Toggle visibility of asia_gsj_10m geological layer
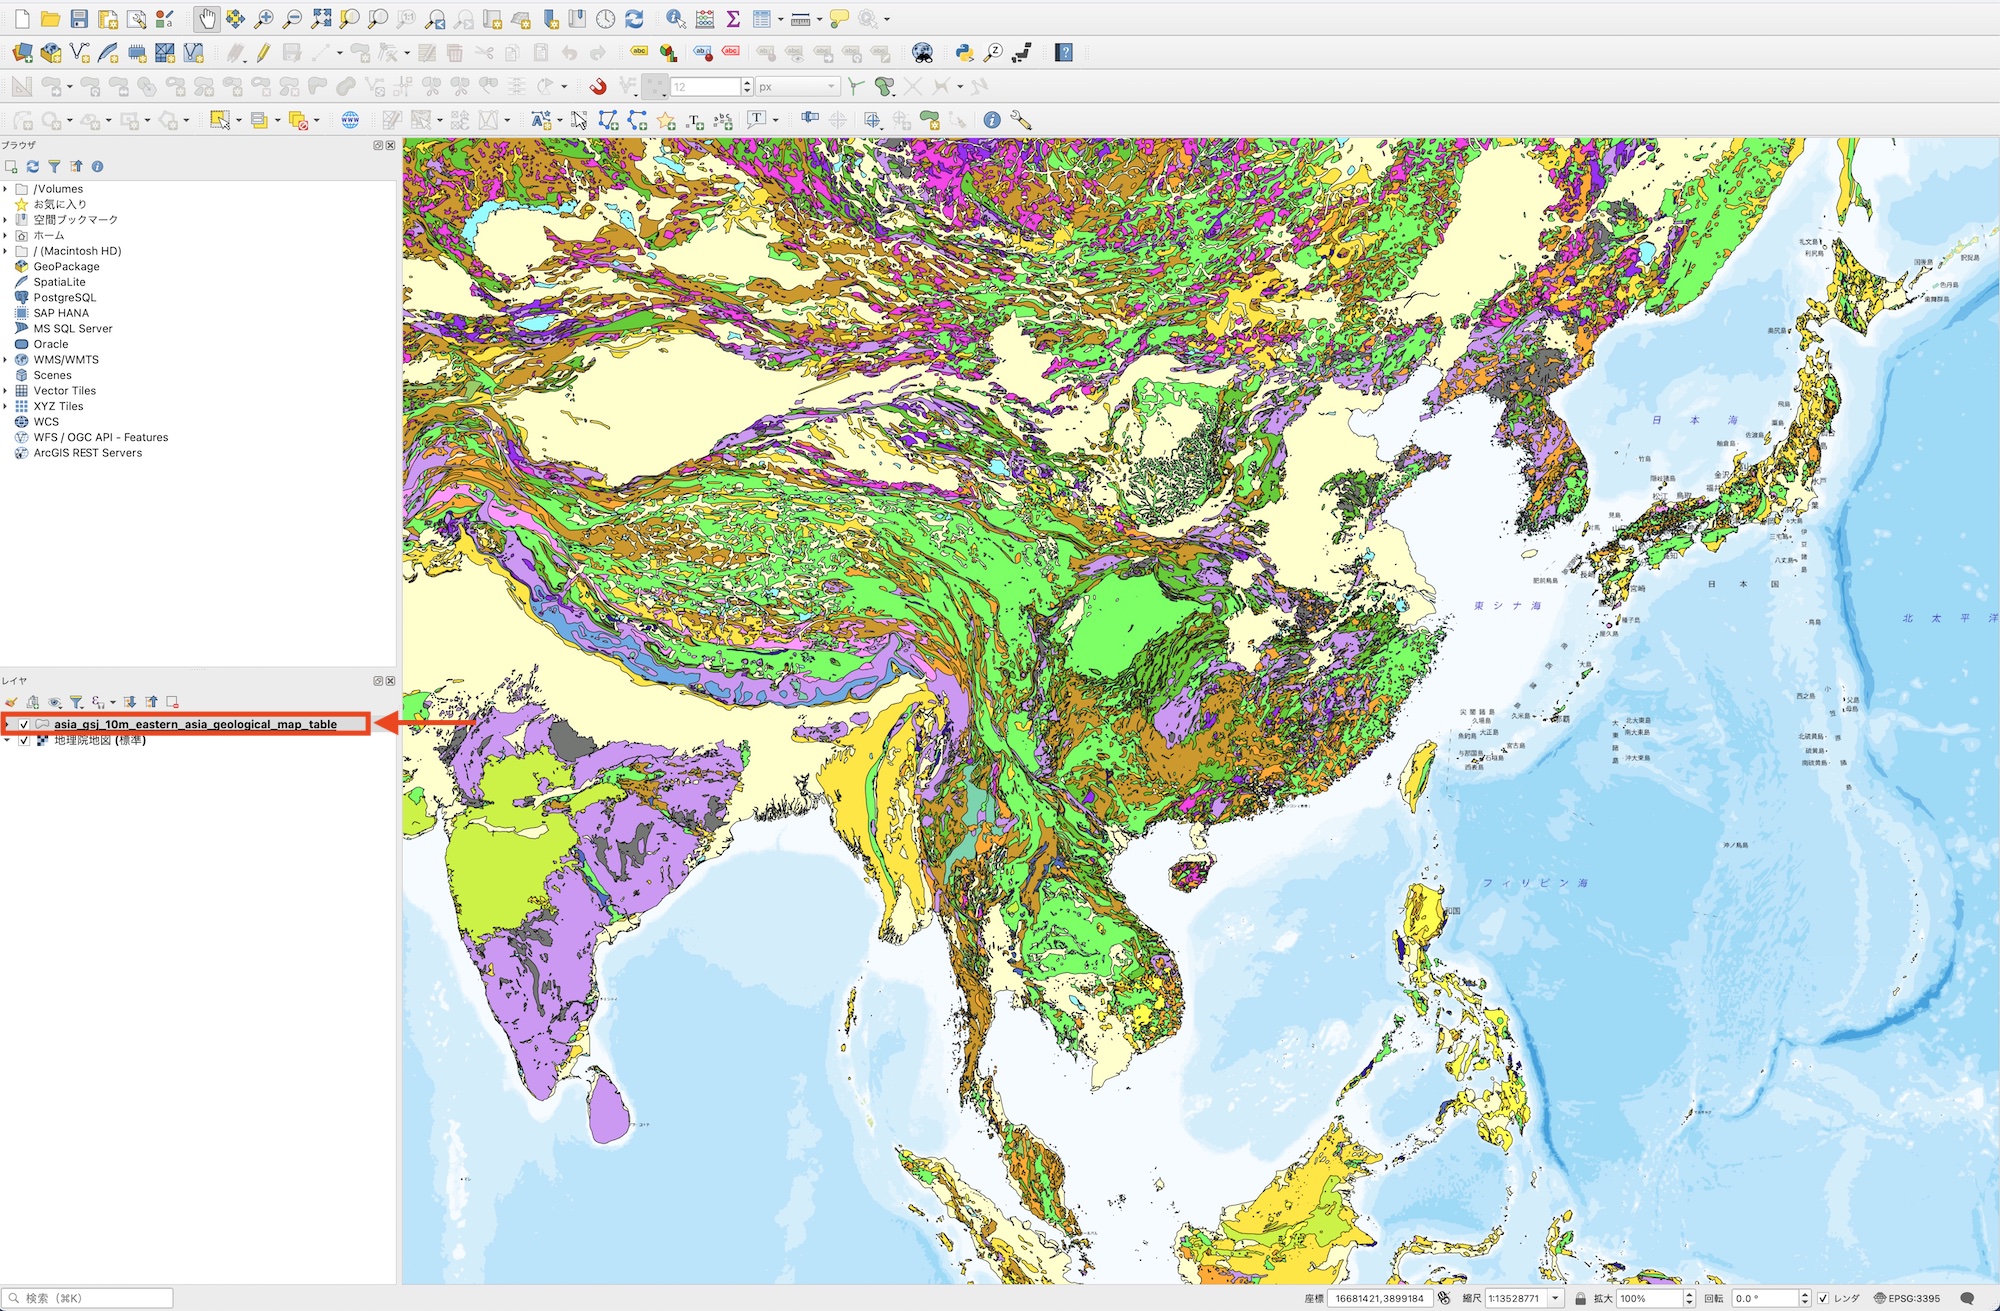Image resolution: width=2000 pixels, height=1311 pixels. 24,724
